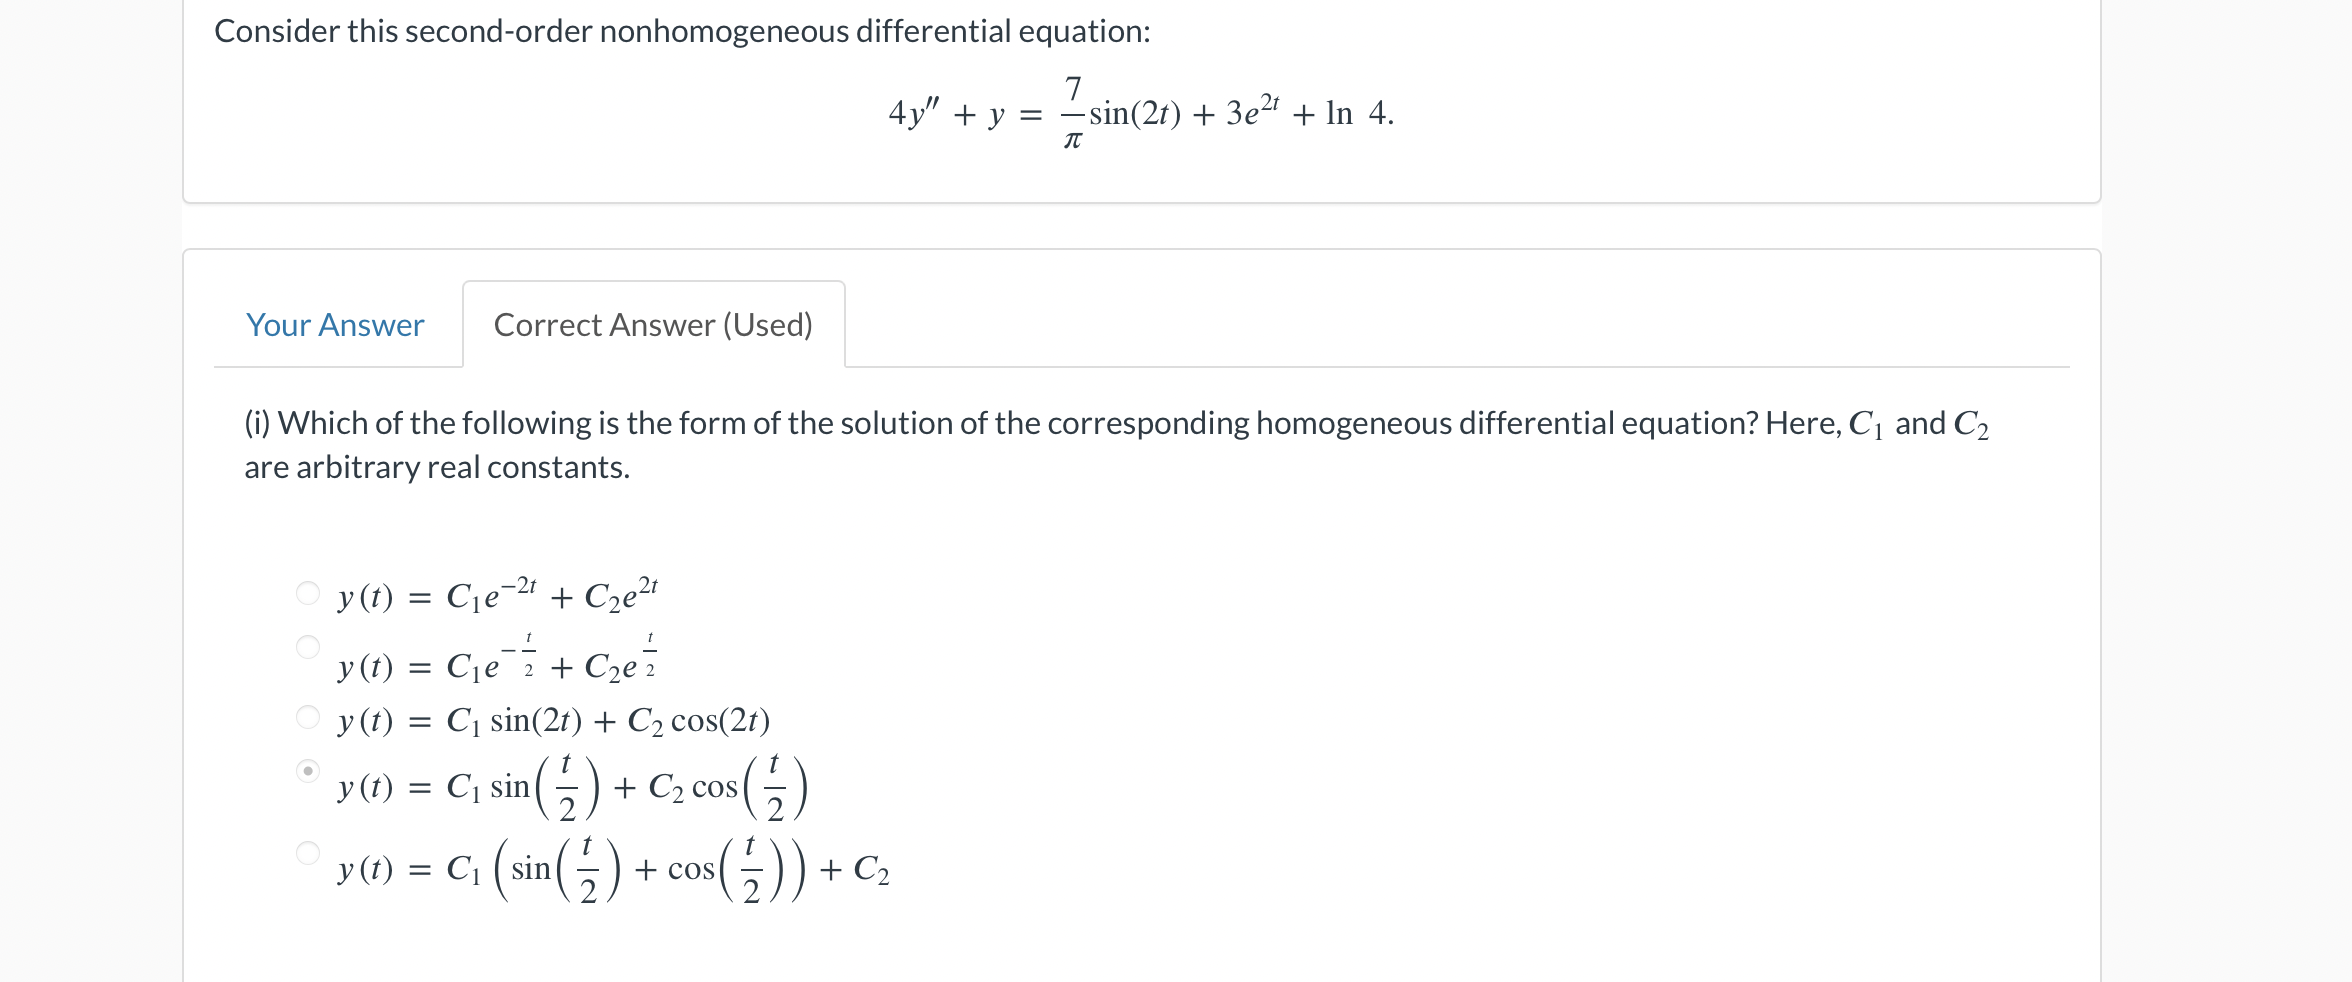Click the radio circle beside the first formula
Image resolution: width=2352 pixels, height=982 pixels.
click(x=308, y=593)
